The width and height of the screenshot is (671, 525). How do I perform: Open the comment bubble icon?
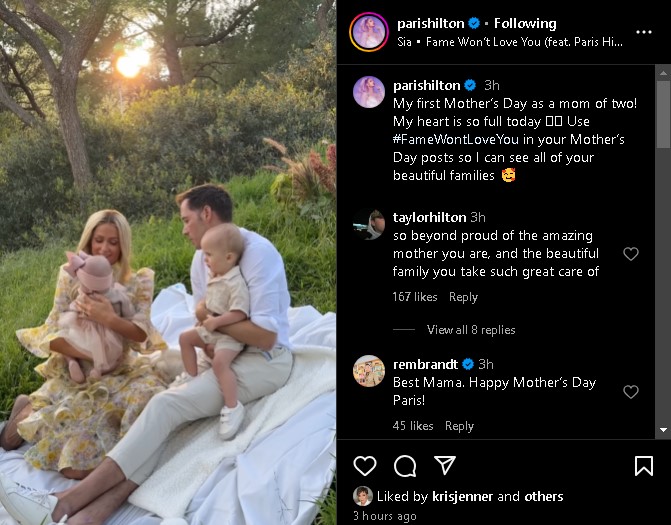click(405, 466)
